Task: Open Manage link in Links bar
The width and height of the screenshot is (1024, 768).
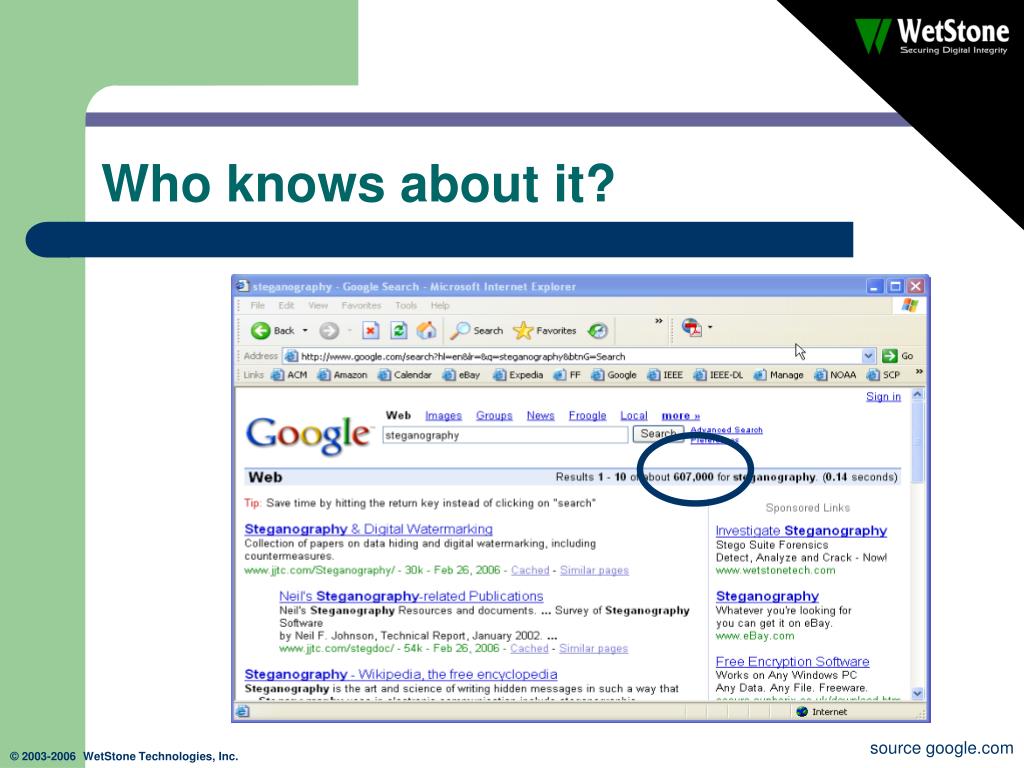Action: click(x=778, y=375)
